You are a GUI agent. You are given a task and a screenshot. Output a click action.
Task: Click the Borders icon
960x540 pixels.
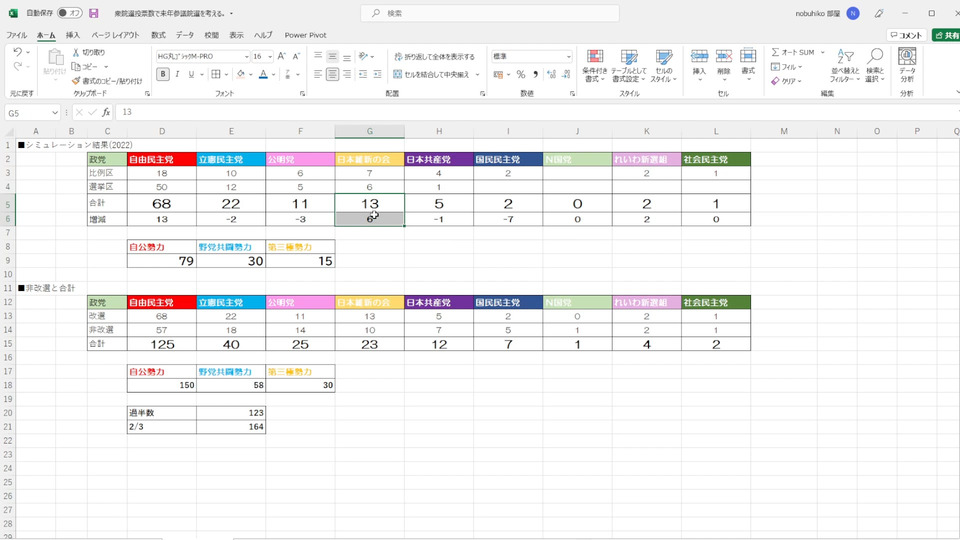[216, 74]
